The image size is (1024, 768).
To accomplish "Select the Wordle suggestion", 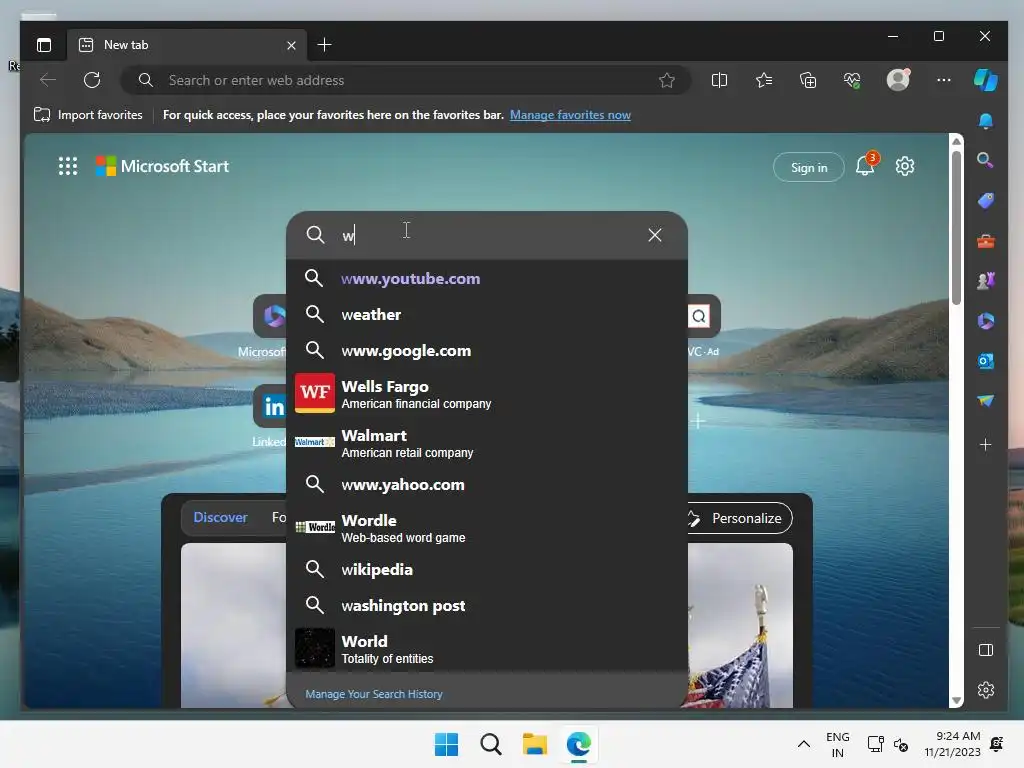I will click(487, 528).
